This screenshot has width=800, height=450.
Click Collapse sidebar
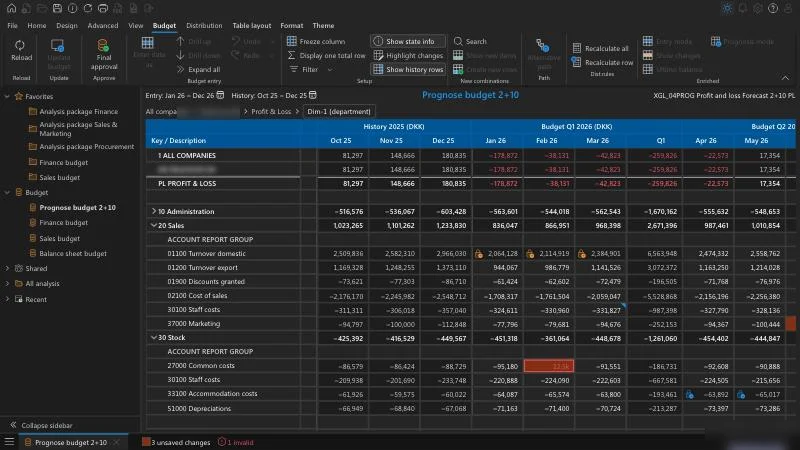point(41,425)
